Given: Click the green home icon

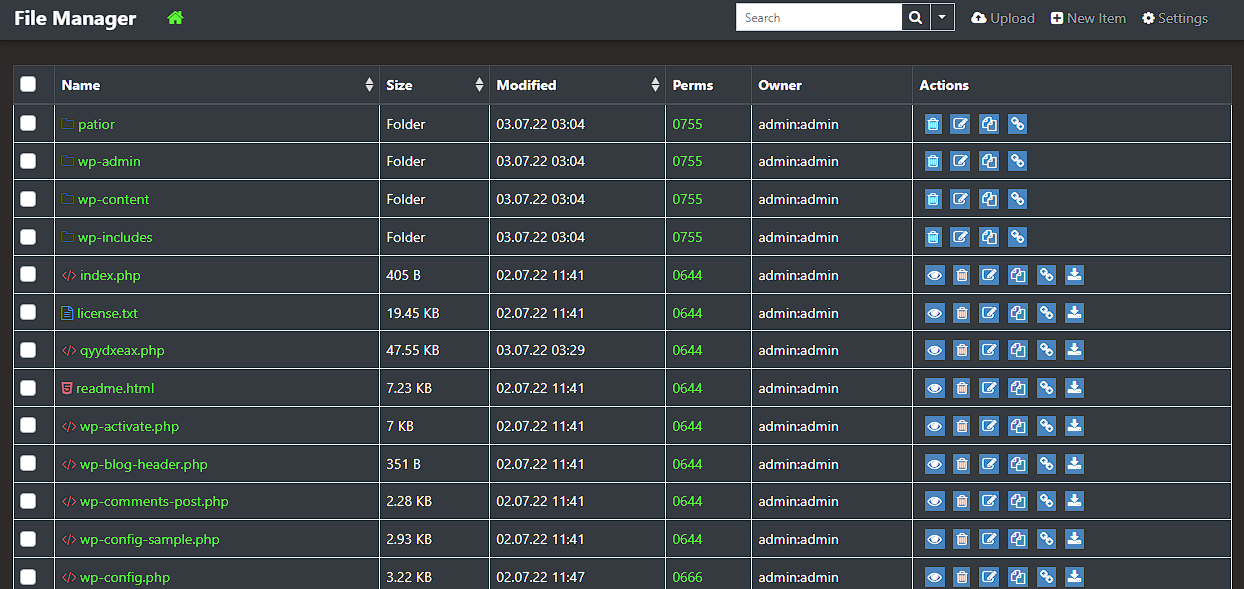Looking at the screenshot, I should 176,18.
